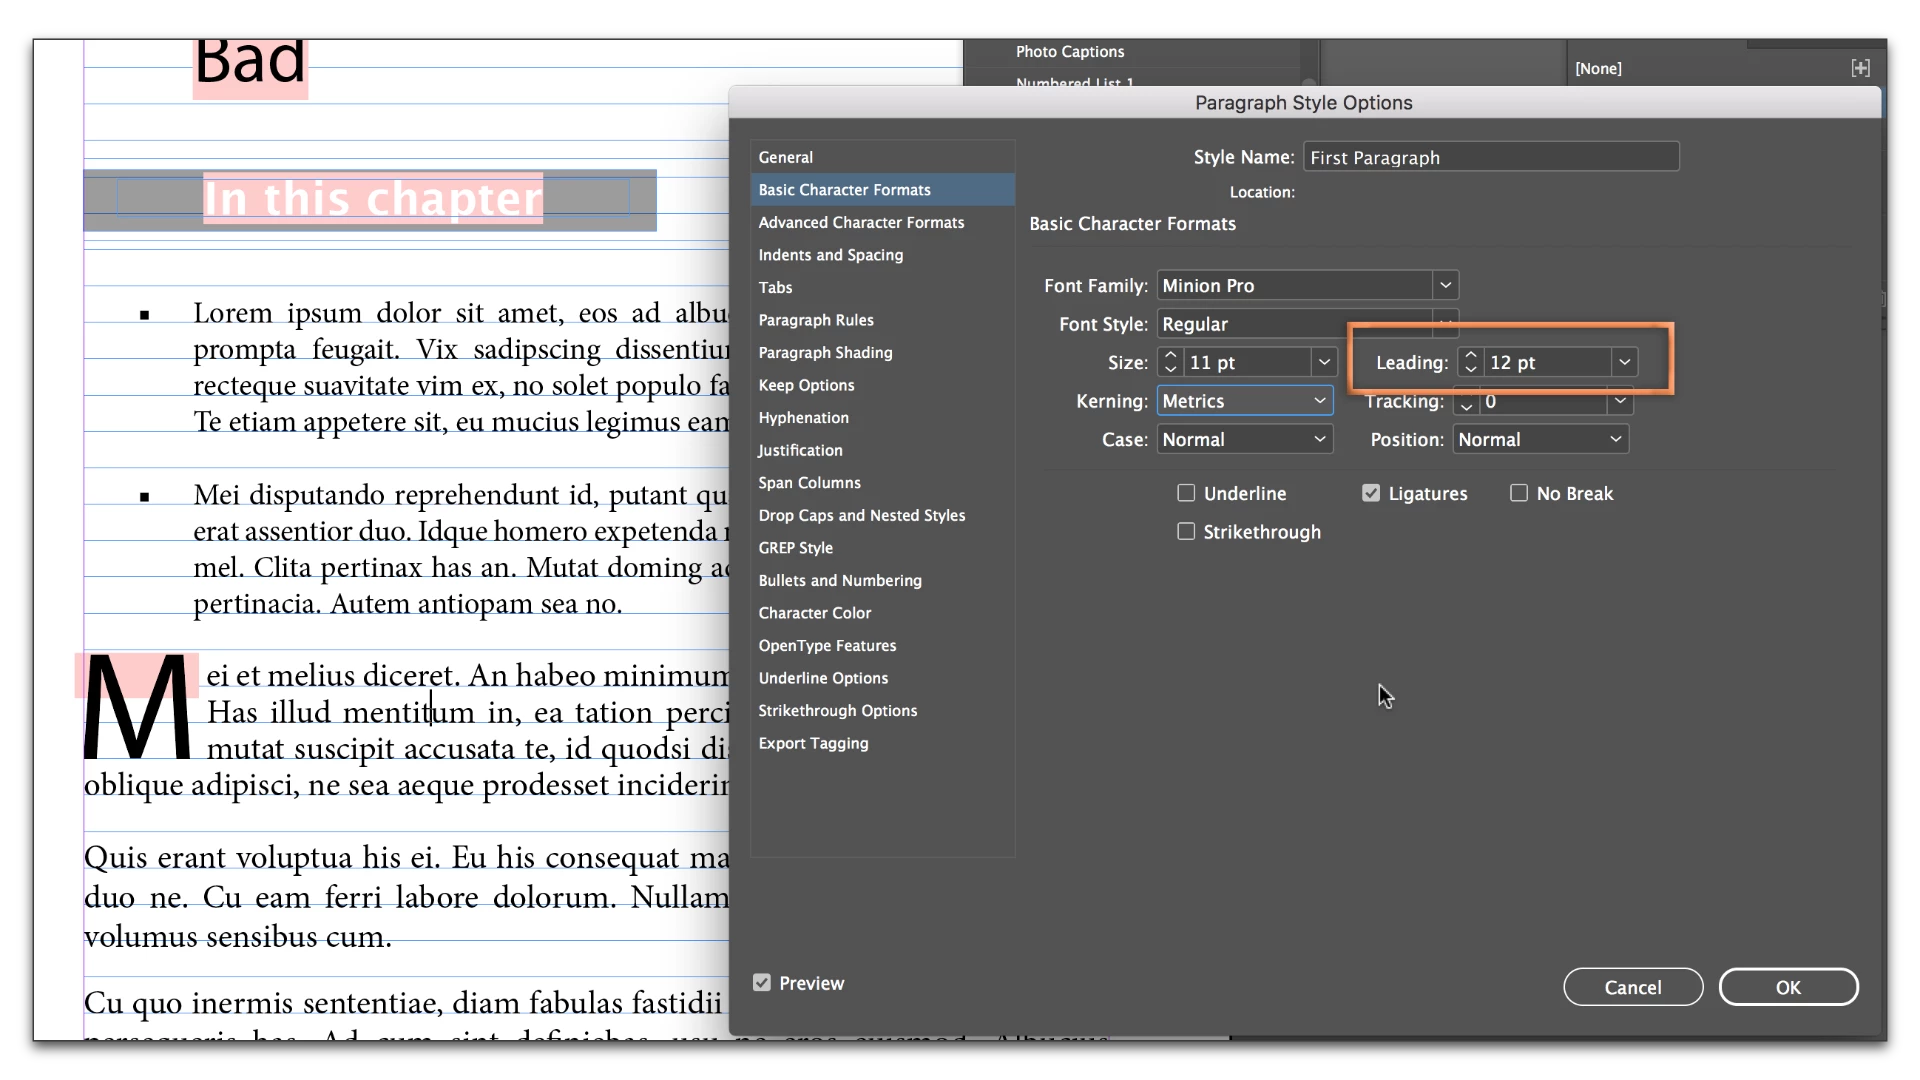Expand the Leading value dropdown

[1624, 362]
